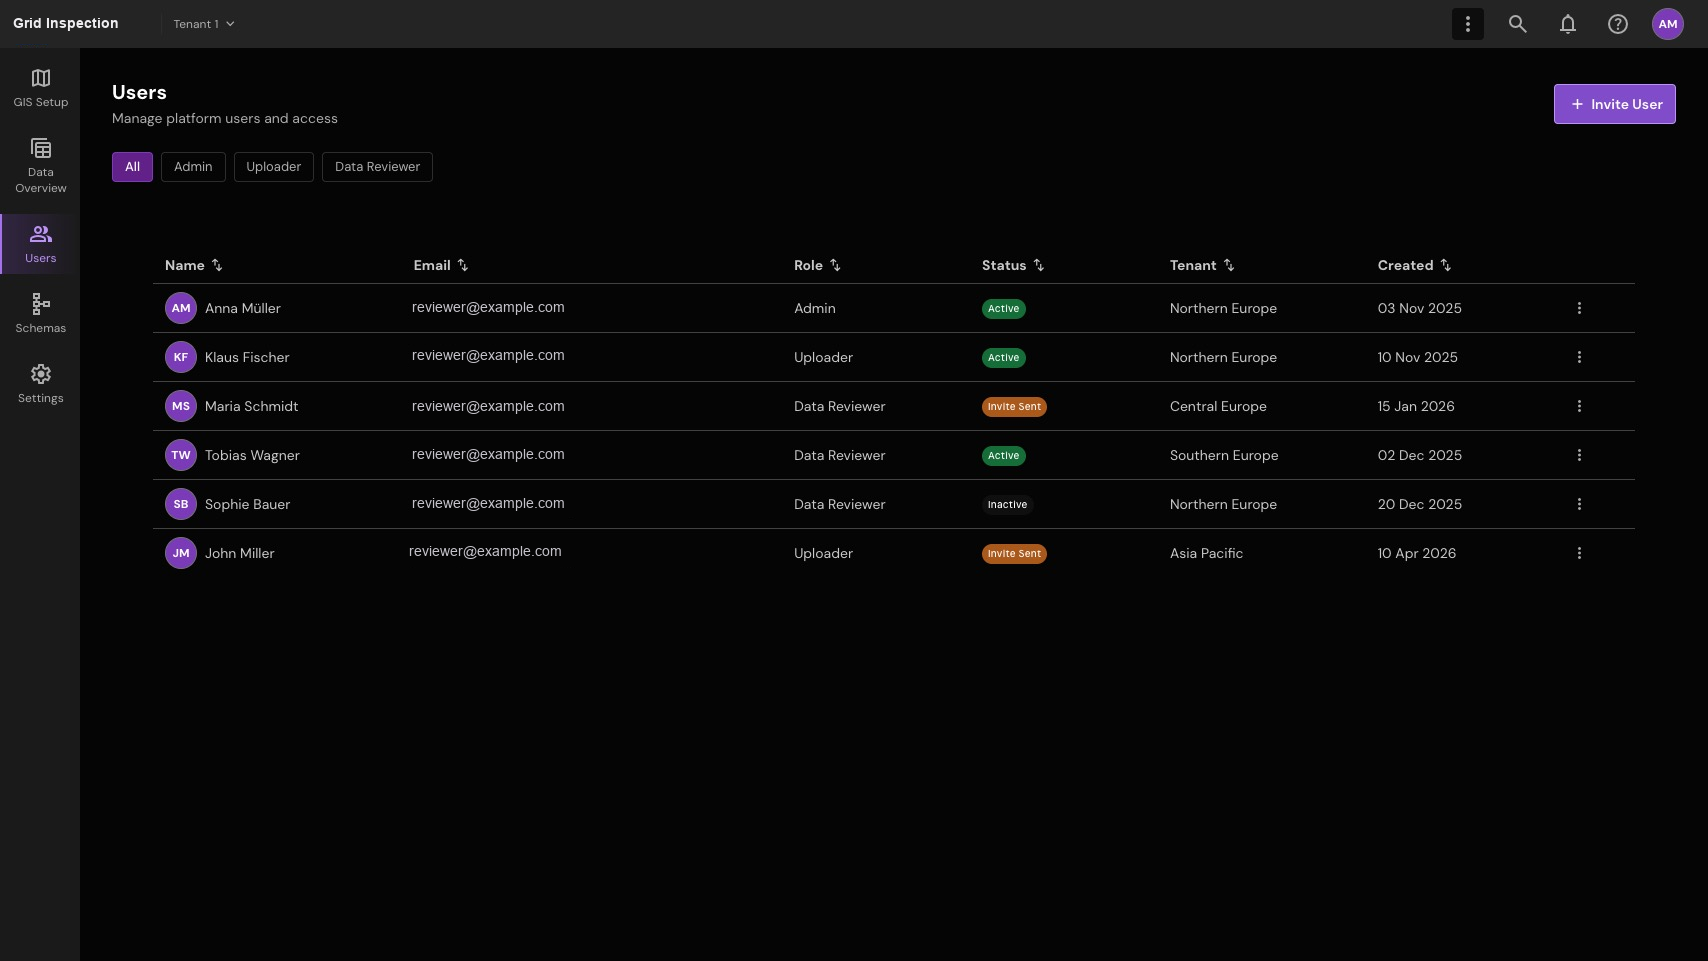This screenshot has height=961, width=1708.
Task: Expand the Tenant 1 dropdown
Action: [204, 24]
